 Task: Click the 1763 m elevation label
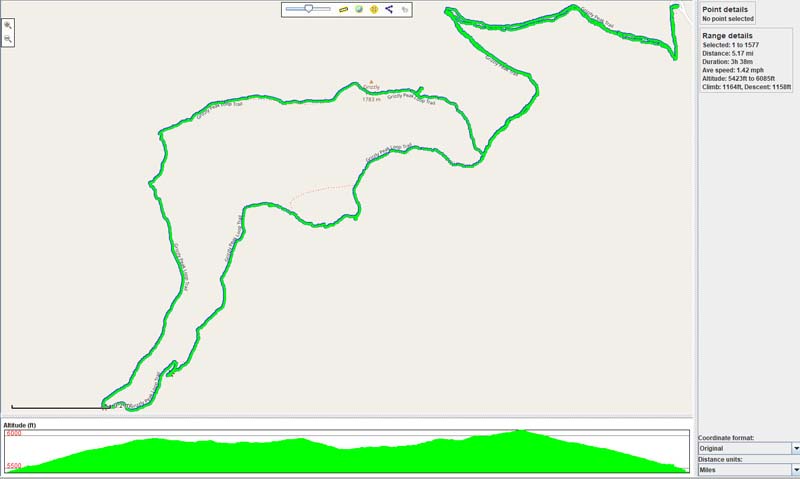371,99
